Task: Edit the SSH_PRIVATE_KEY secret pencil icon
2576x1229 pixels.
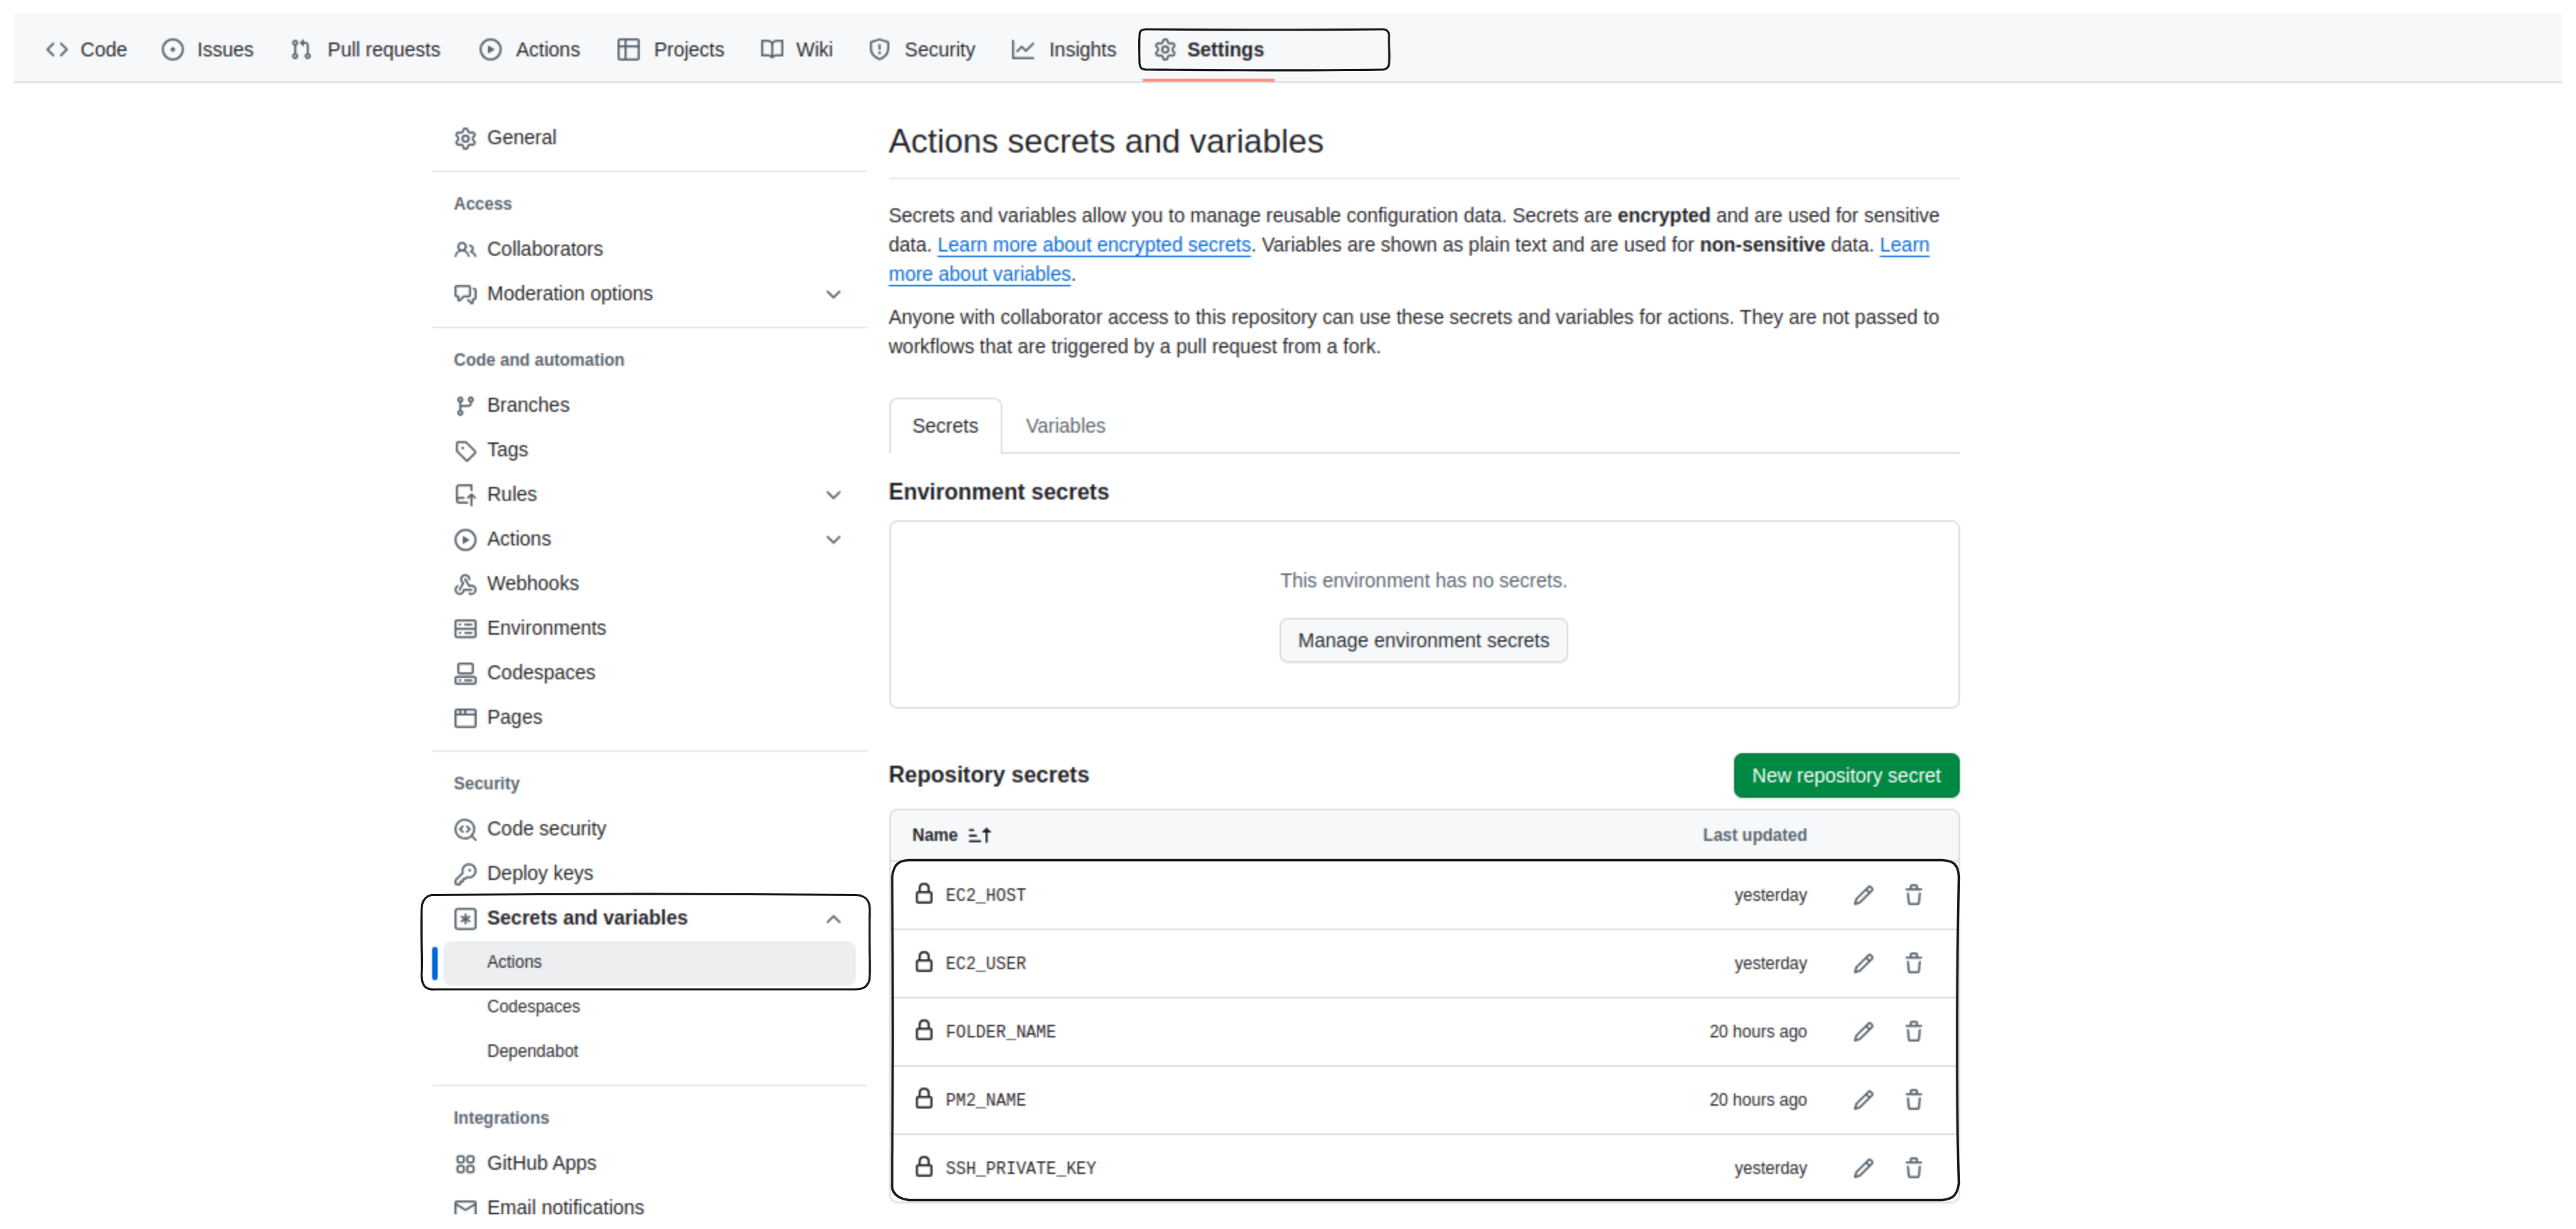Action: click(1862, 1167)
